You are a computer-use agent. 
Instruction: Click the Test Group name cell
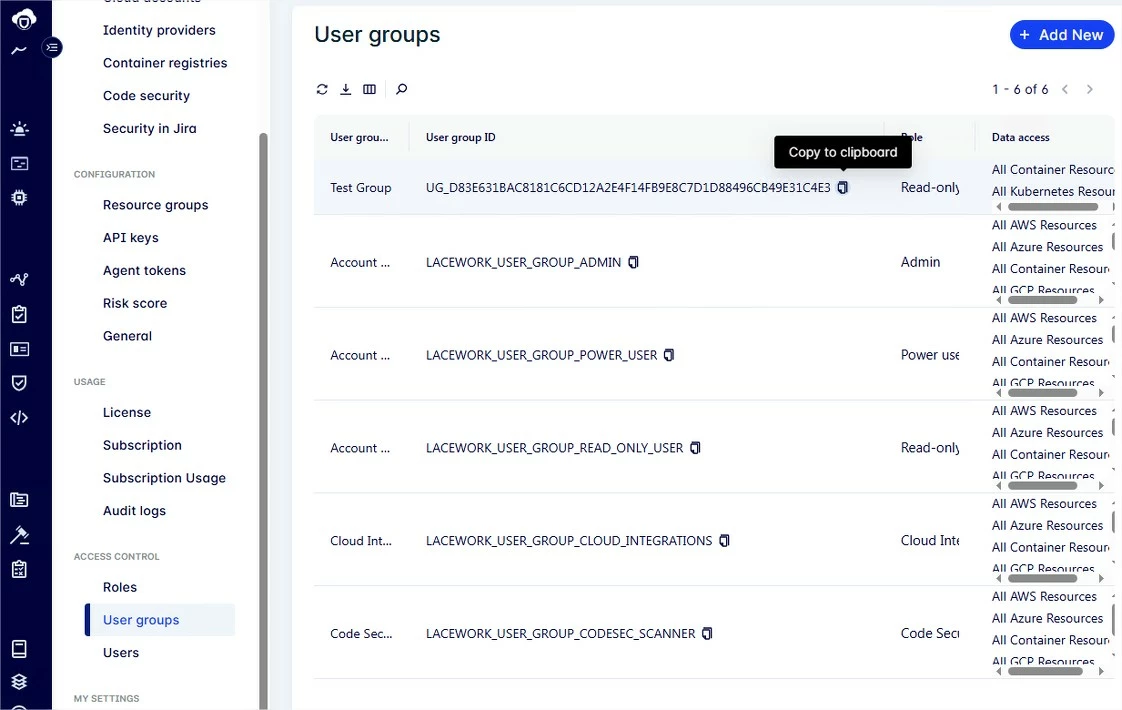pos(361,188)
